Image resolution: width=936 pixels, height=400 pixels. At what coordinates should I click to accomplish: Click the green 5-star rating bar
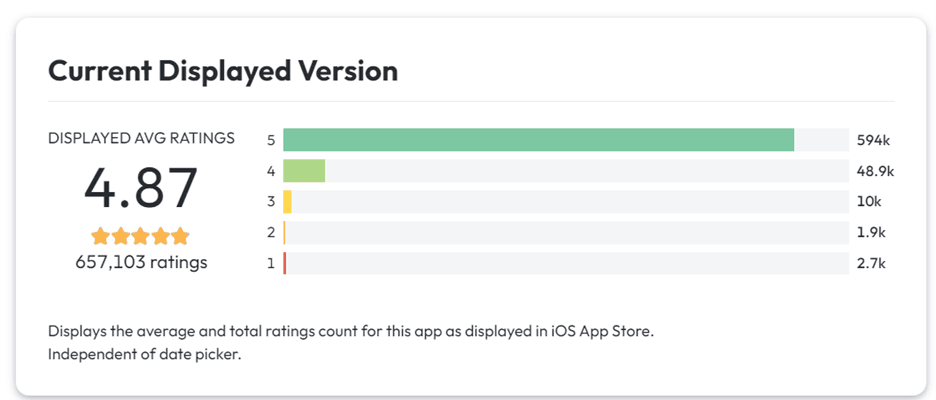pyautogui.click(x=538, y=140)
